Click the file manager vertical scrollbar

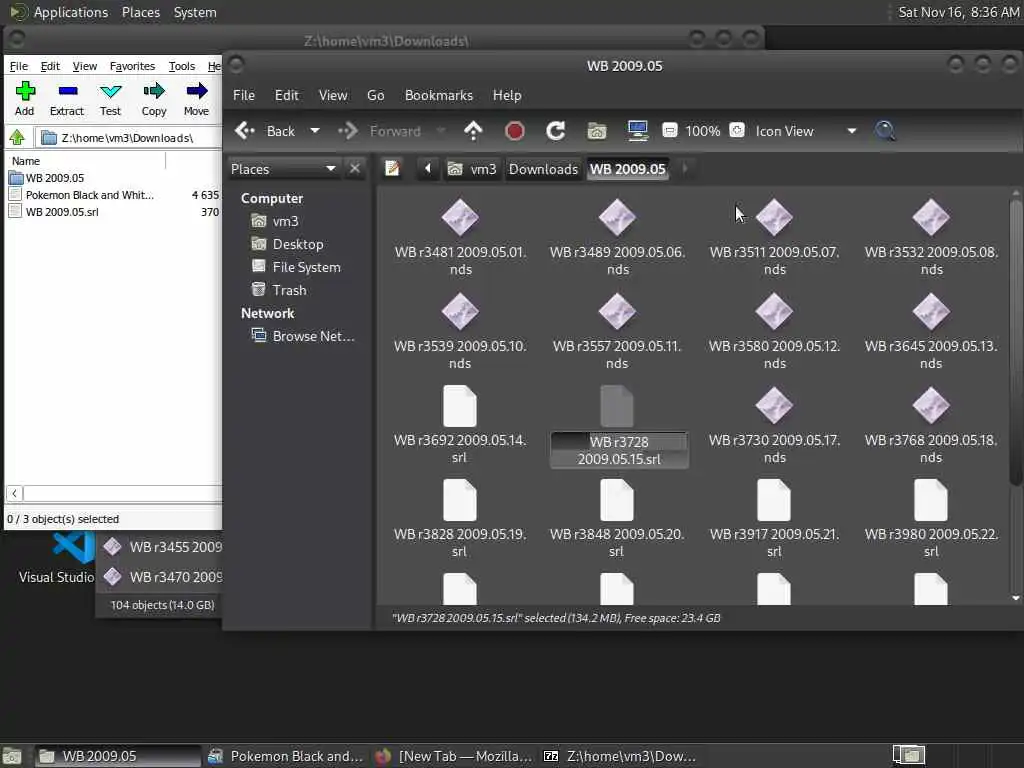(1016, 343)
